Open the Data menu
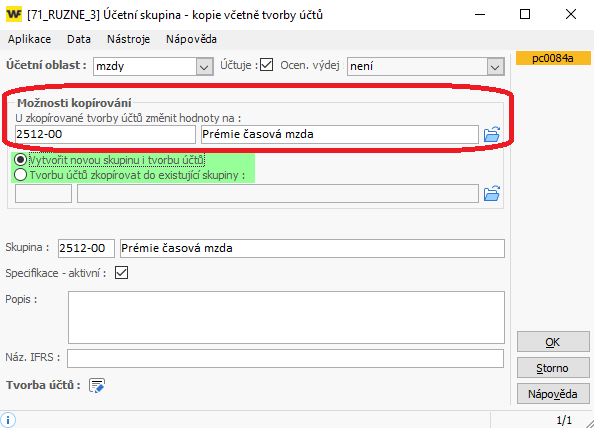Viewport: 596px width, 429px height. tap(79, 39)
